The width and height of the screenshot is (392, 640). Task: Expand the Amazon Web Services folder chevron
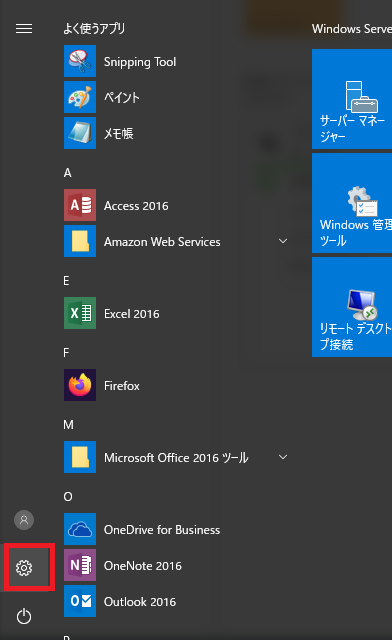pyautogui.click(x=283, y=241)
